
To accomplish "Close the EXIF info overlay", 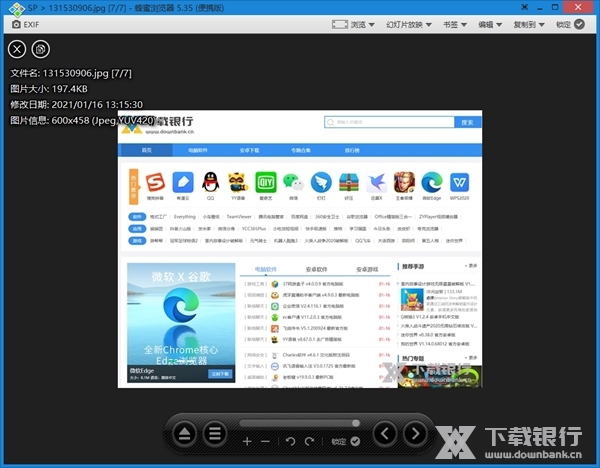I will tap(17, 48).
